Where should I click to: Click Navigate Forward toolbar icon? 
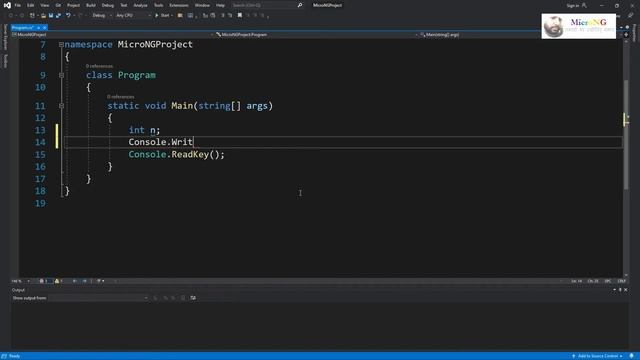[x=22, y=16]
